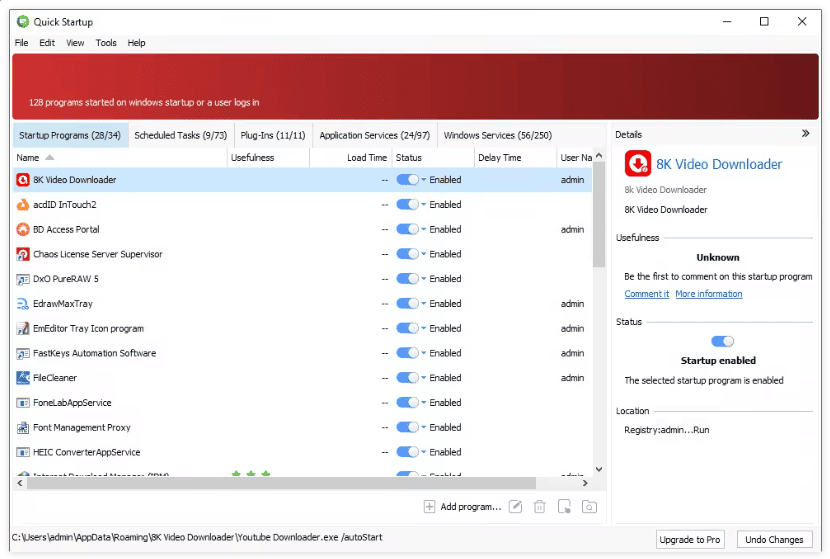Screen dimensions: 830x559
Task: Toggle BD Access Portal enabled switch
Action: pos(407,229)
